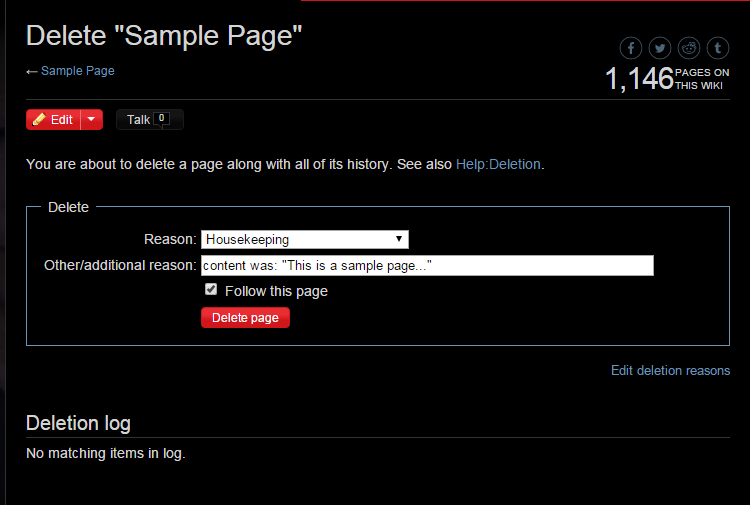Click the 1,146 pages on this wiki counter
This screenshot has height=505, width=750.
pyautogui.click(x=667, y=79)
